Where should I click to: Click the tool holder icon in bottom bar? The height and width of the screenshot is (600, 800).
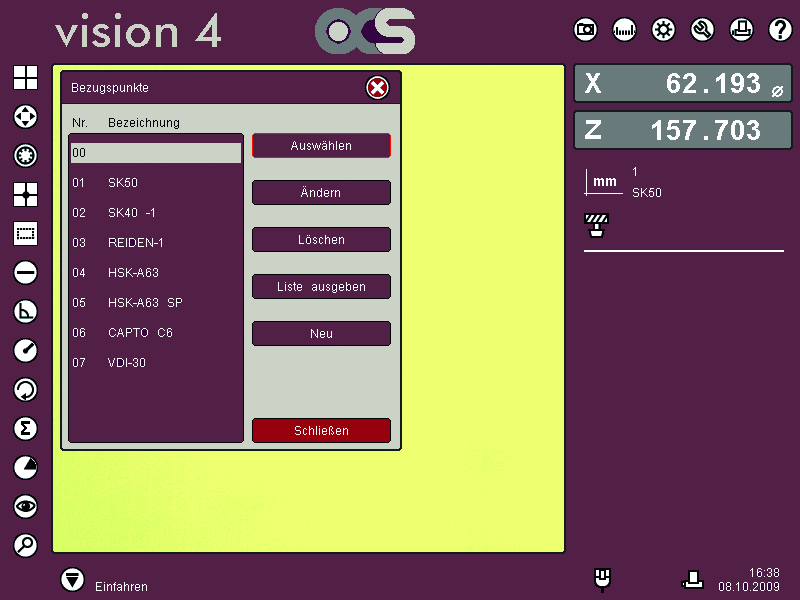click(x=603, y=580)
